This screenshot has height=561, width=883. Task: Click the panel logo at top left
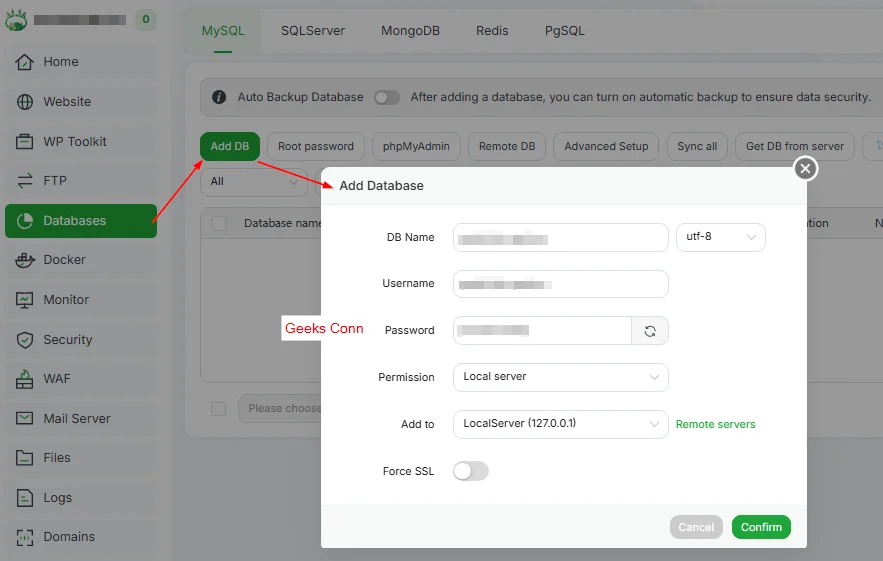pyautogui.click(x=16, y=20)
